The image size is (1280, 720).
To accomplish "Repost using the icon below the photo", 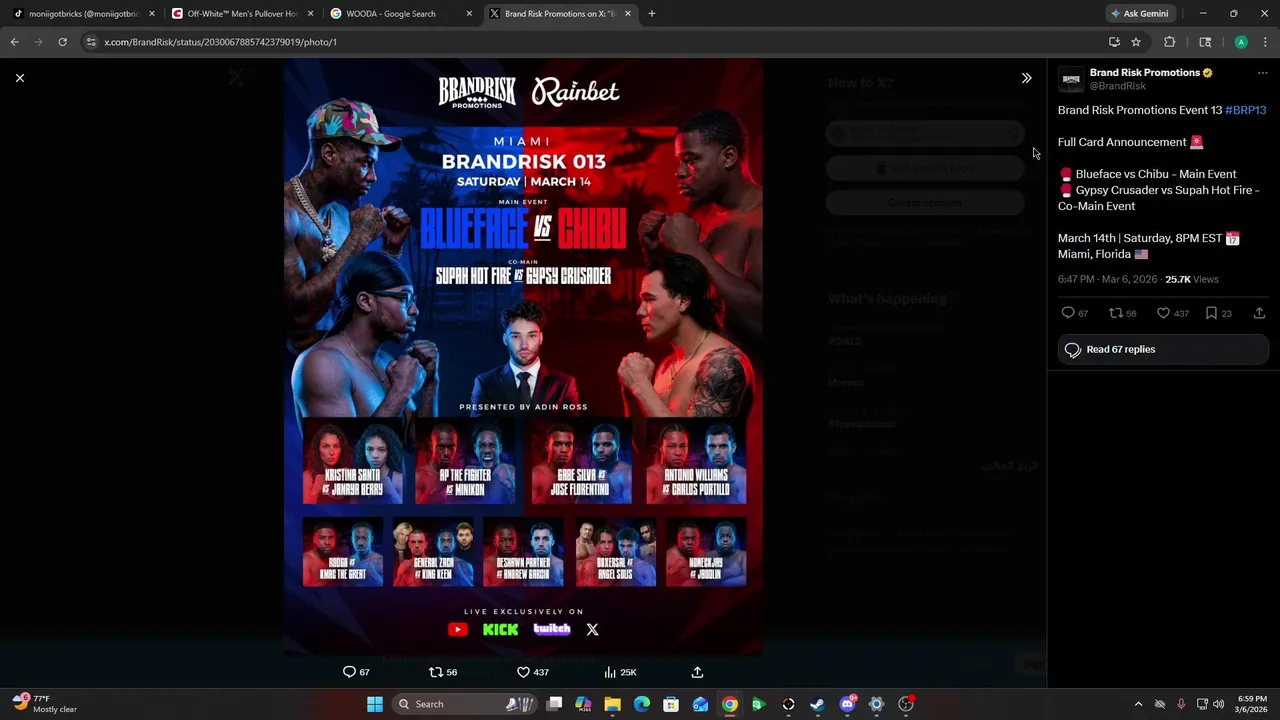I will click(x=435, y=672).
